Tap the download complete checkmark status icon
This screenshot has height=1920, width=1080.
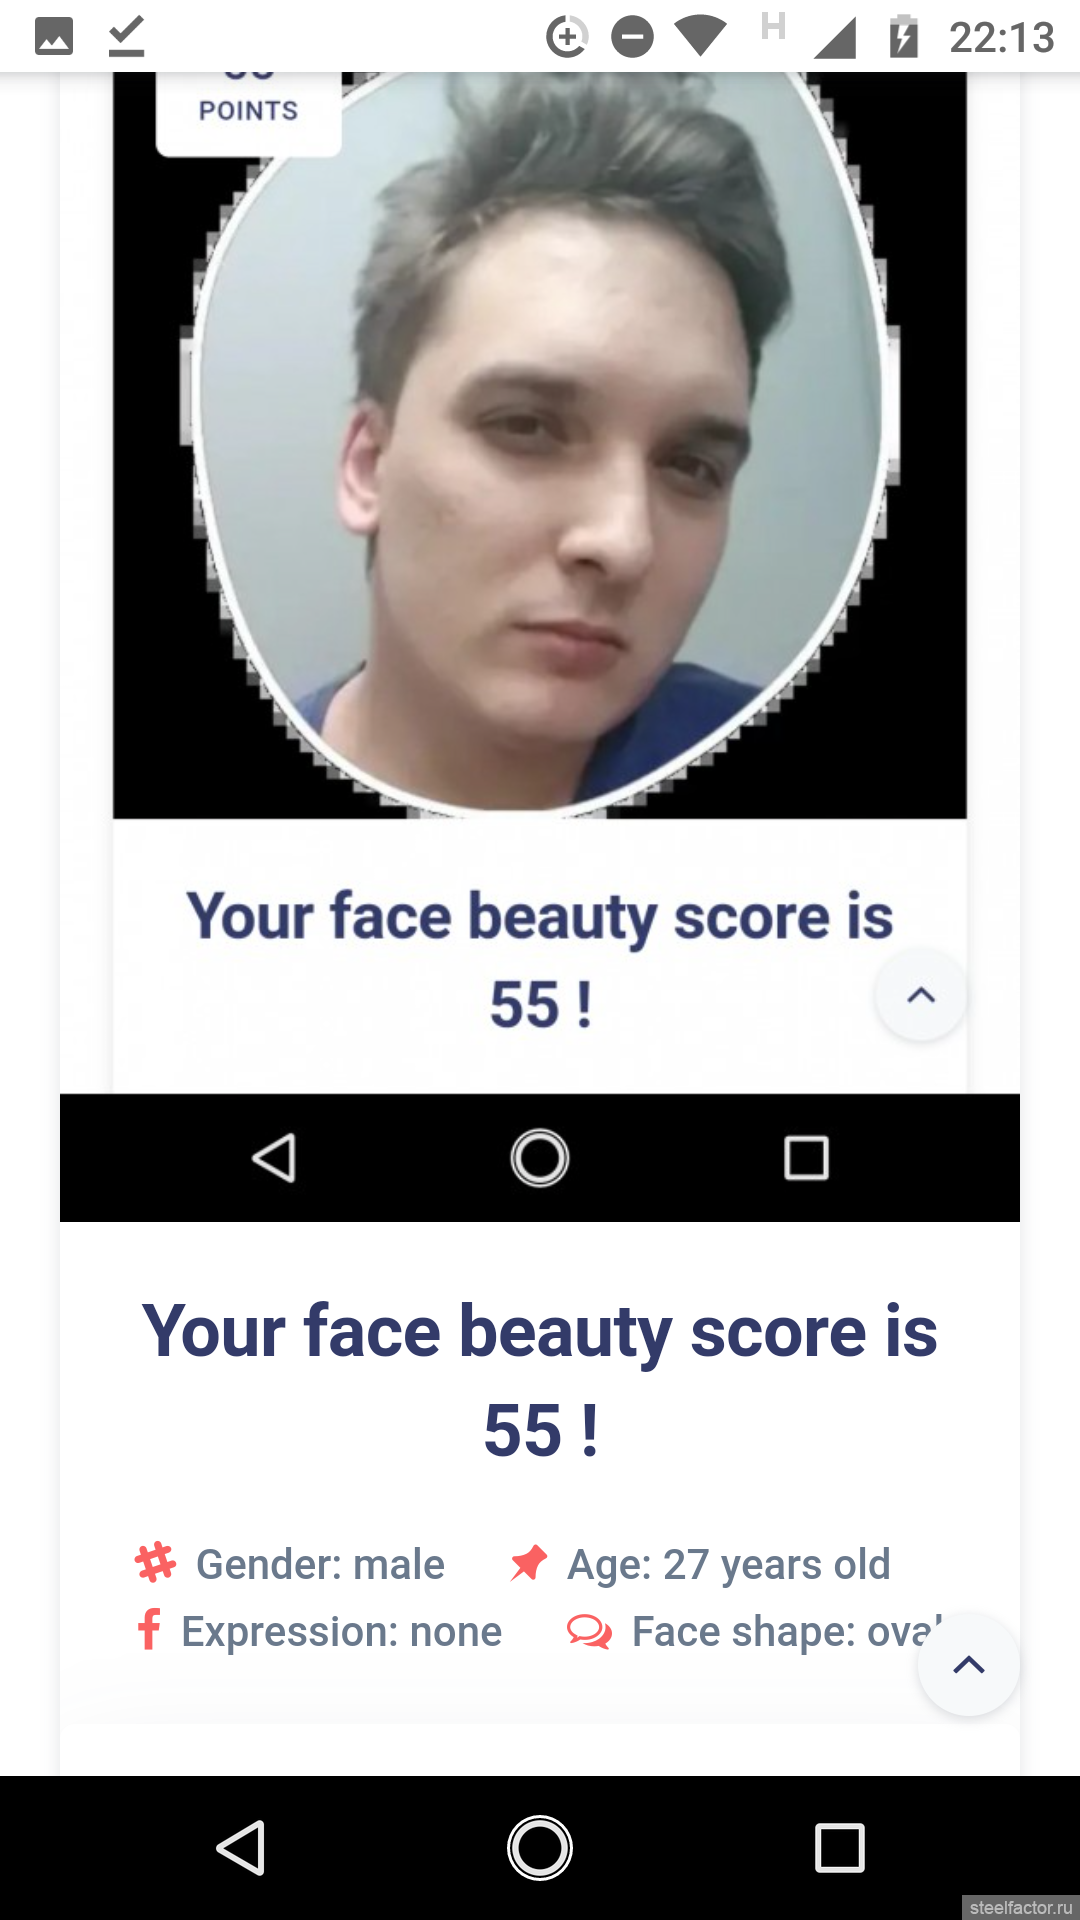coord(127,37)
